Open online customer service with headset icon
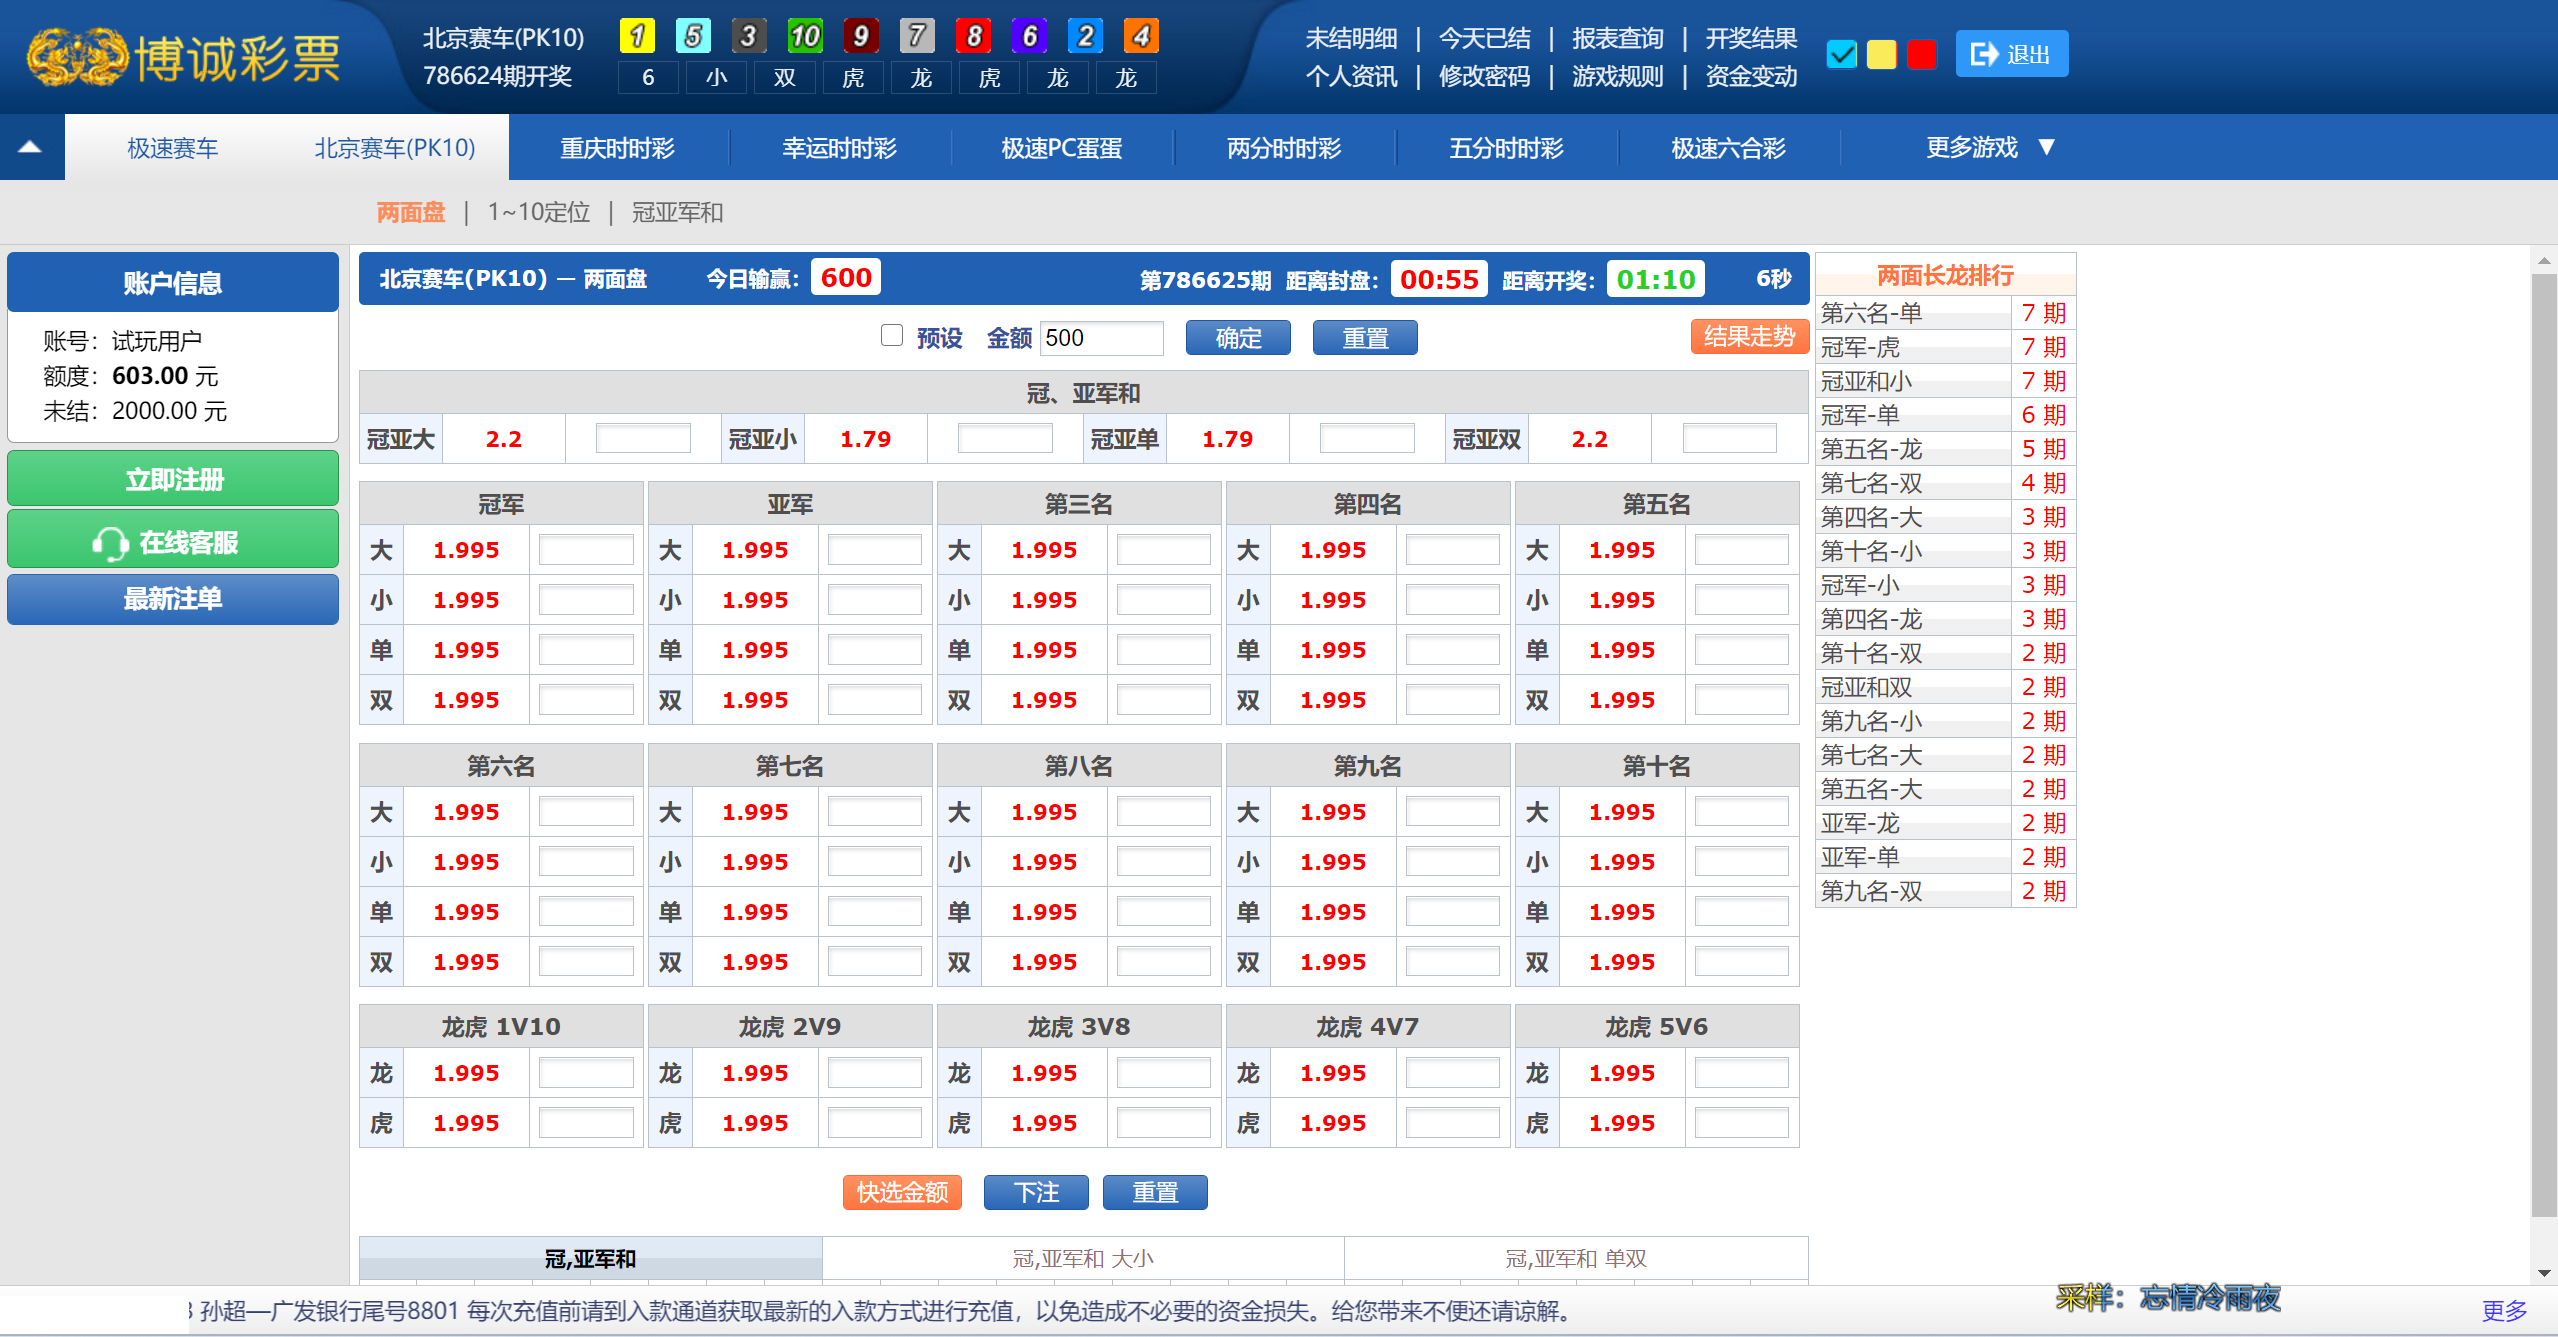The height and width of the screenshot is (1337, 2558). 172,541
